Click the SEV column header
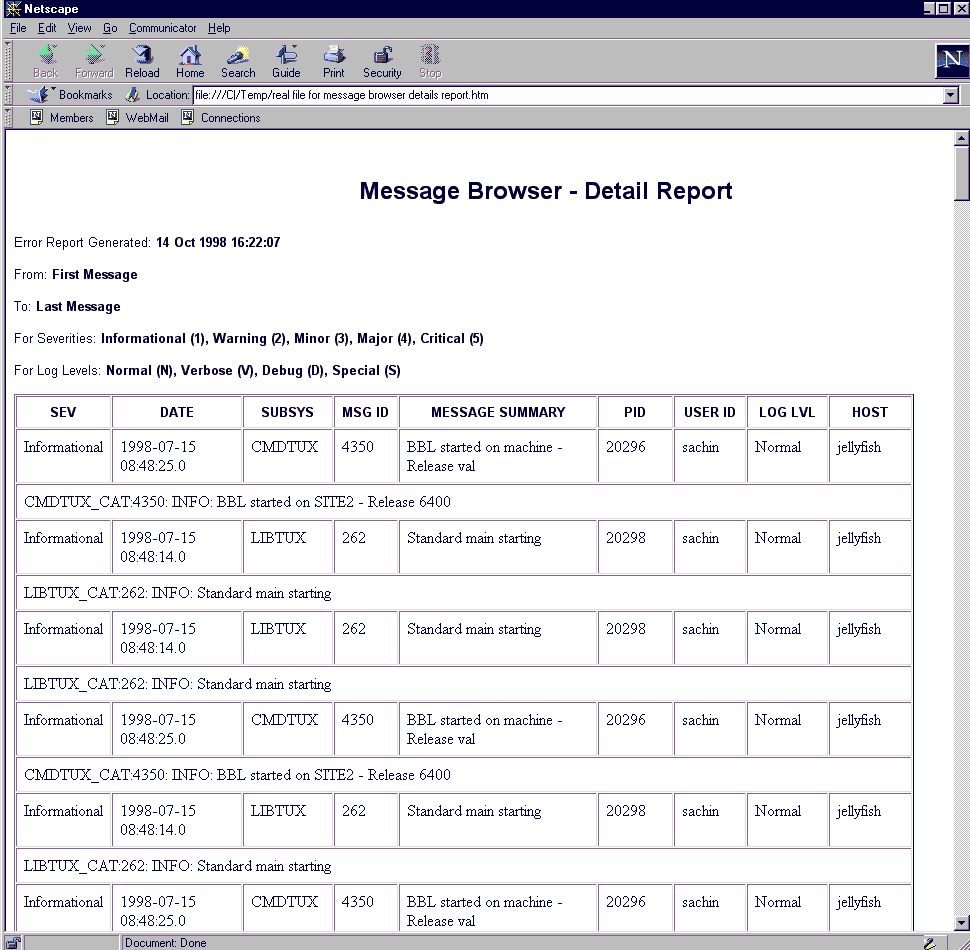The height and width of the screenshot is (950, 970). (63, 413)
